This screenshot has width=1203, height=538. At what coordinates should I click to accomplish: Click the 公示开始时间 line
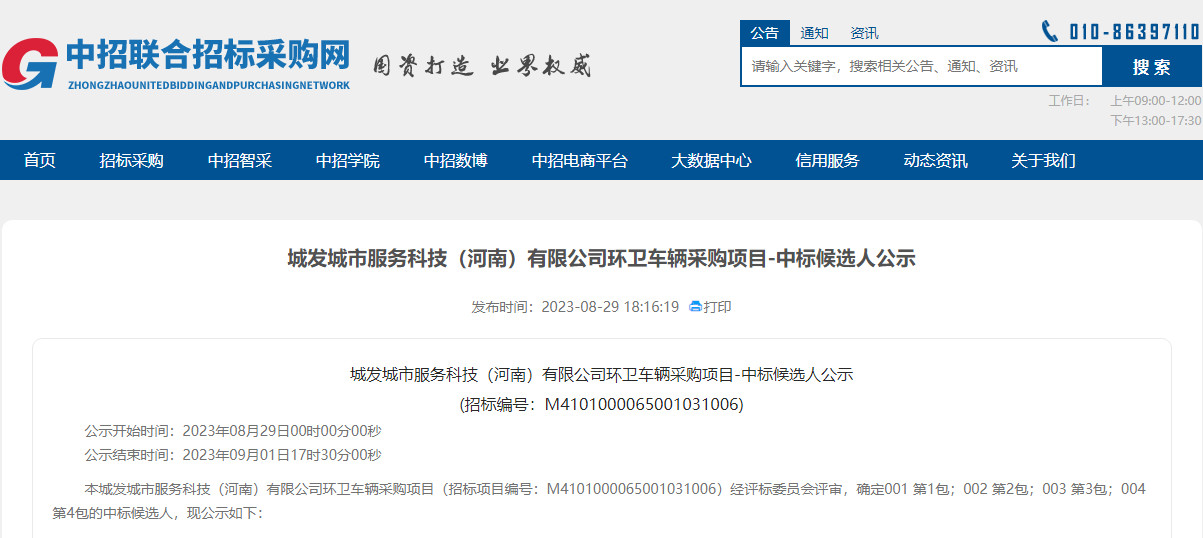pos(233,431)
